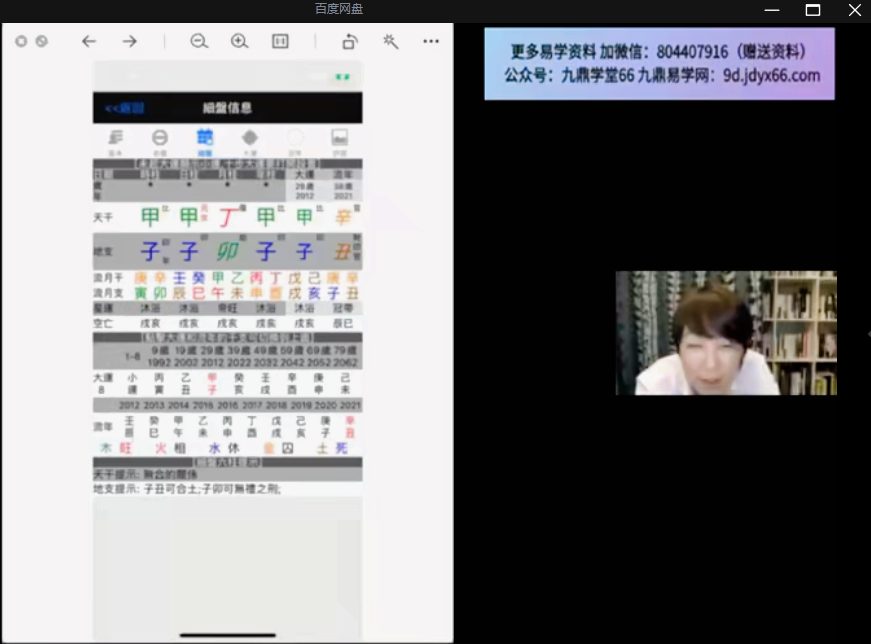Click the webcam video thumbnail
871x644 pixels.
(x=726, y=333)
